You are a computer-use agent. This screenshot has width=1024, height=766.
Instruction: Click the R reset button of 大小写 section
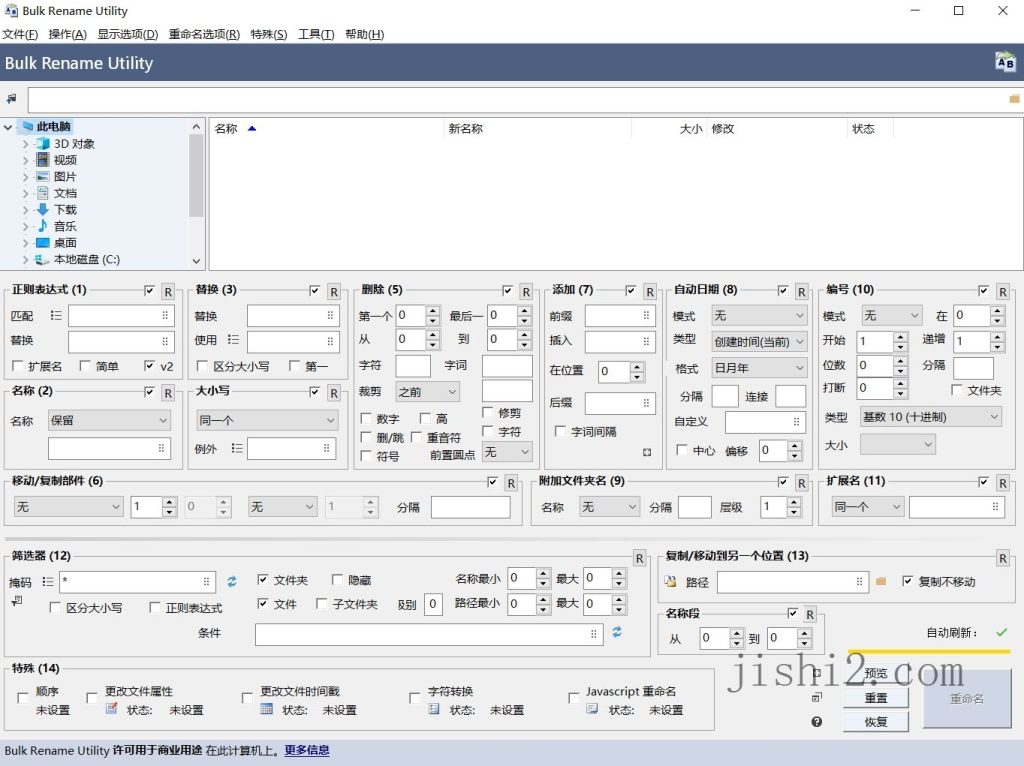334,393
